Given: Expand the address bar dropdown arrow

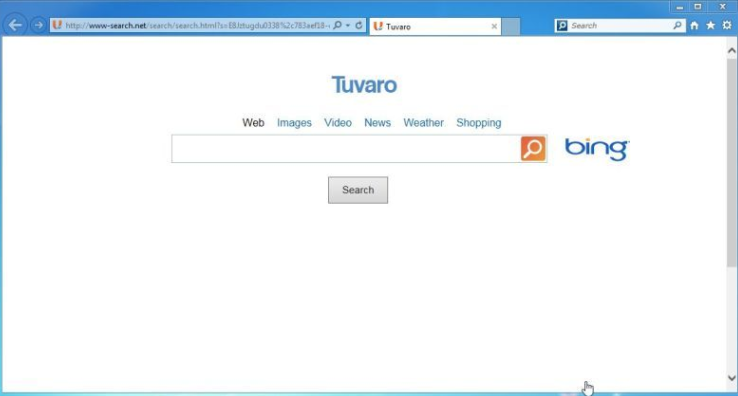Looking at the screenshot, I should (348, 25).
